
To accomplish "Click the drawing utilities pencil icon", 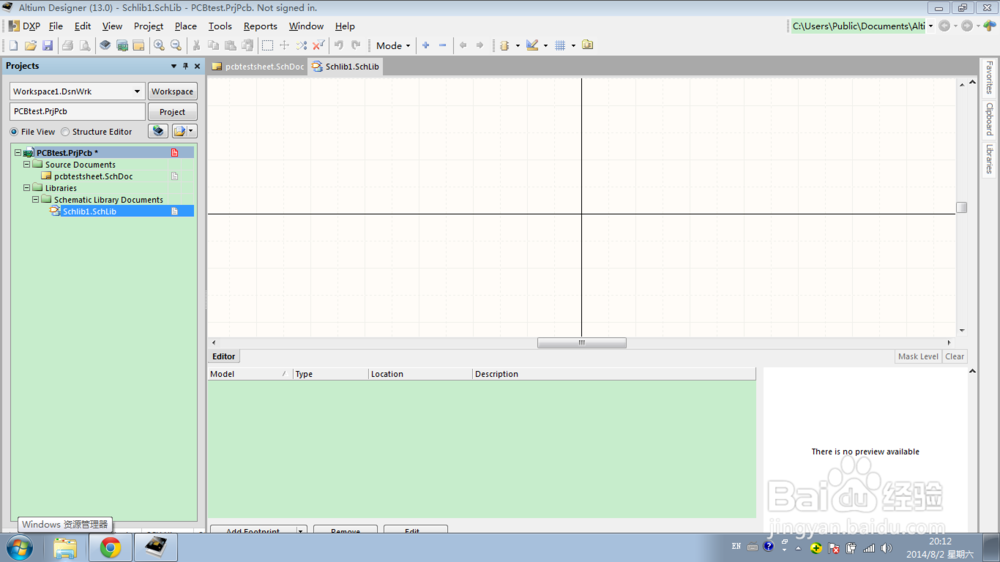I will click(x=532, y=45).
